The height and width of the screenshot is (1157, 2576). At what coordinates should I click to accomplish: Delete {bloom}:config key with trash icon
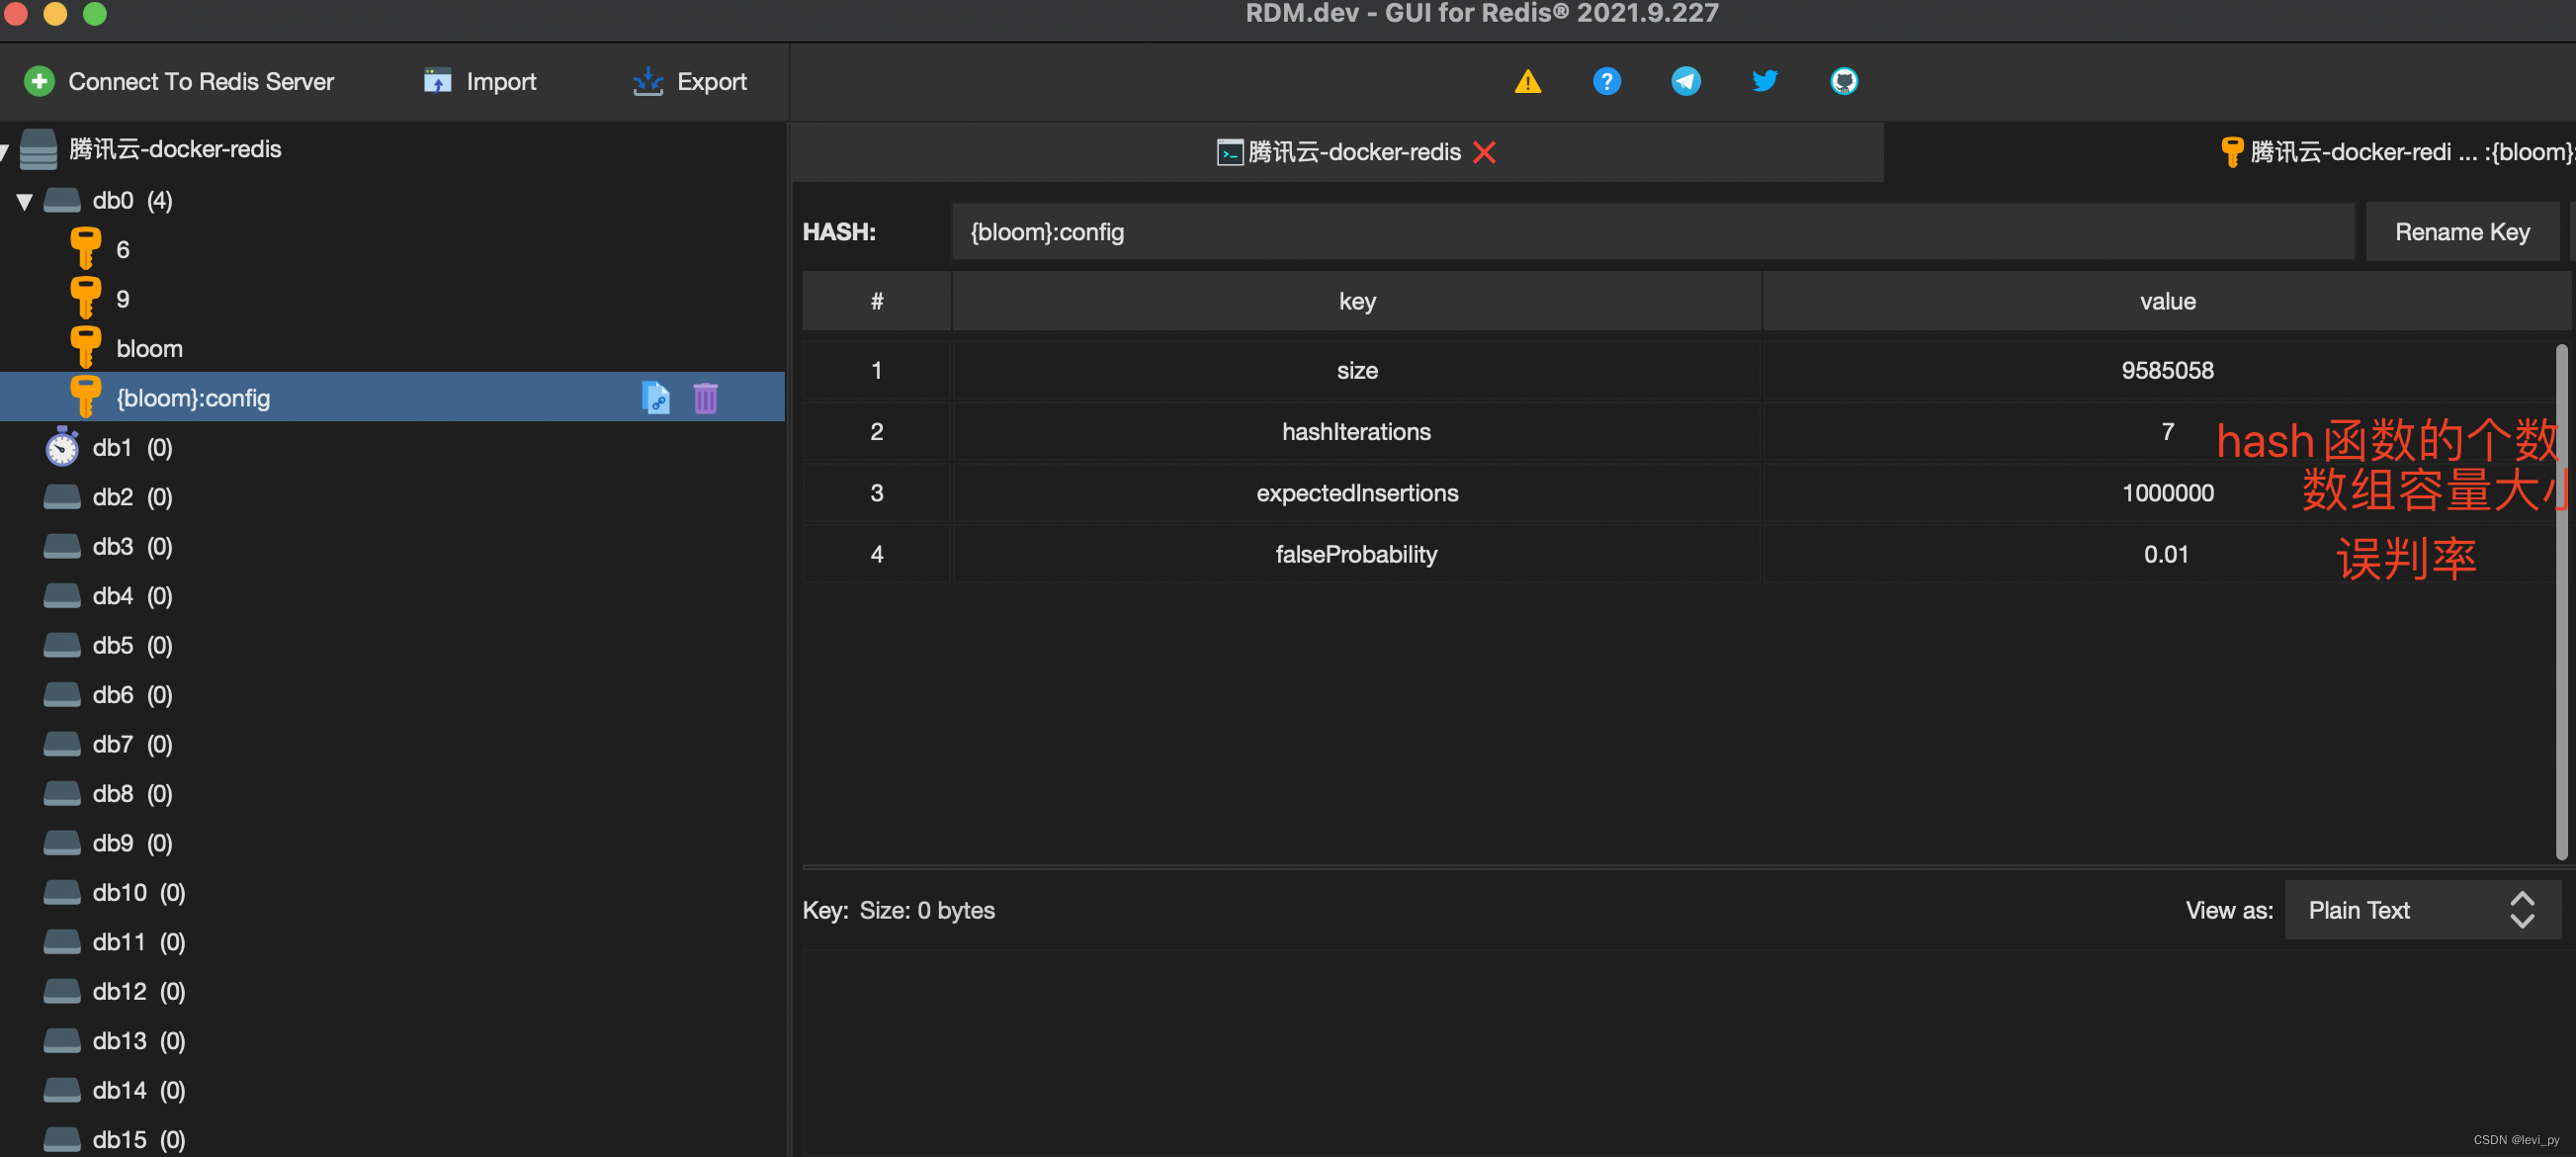705,398
